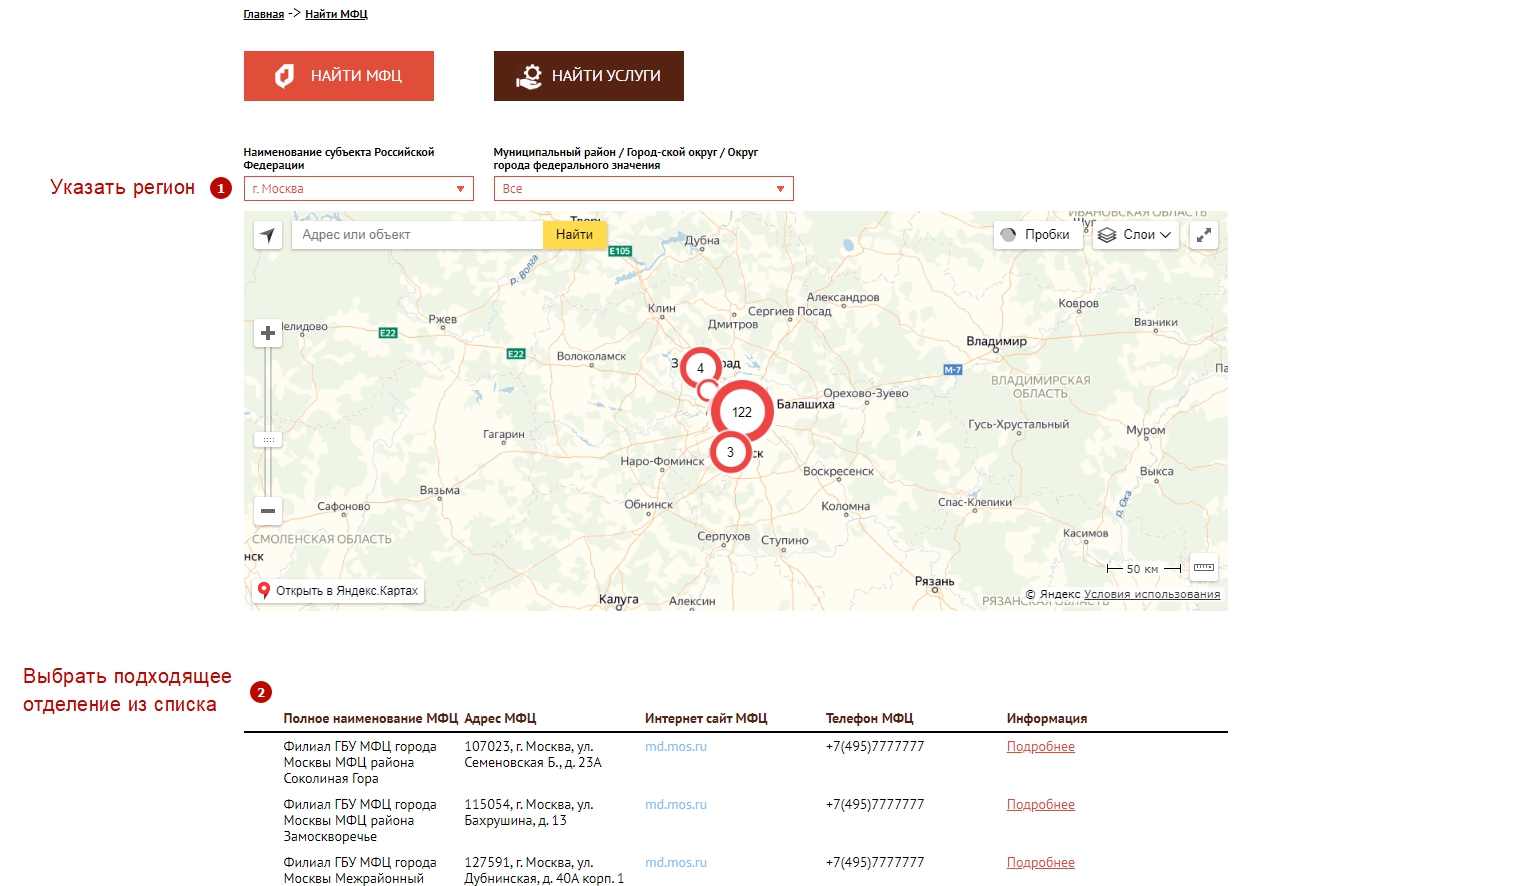Expand map to fullscreen icon
This screenshot has height=886, width=1523.
coord(1204,235)
